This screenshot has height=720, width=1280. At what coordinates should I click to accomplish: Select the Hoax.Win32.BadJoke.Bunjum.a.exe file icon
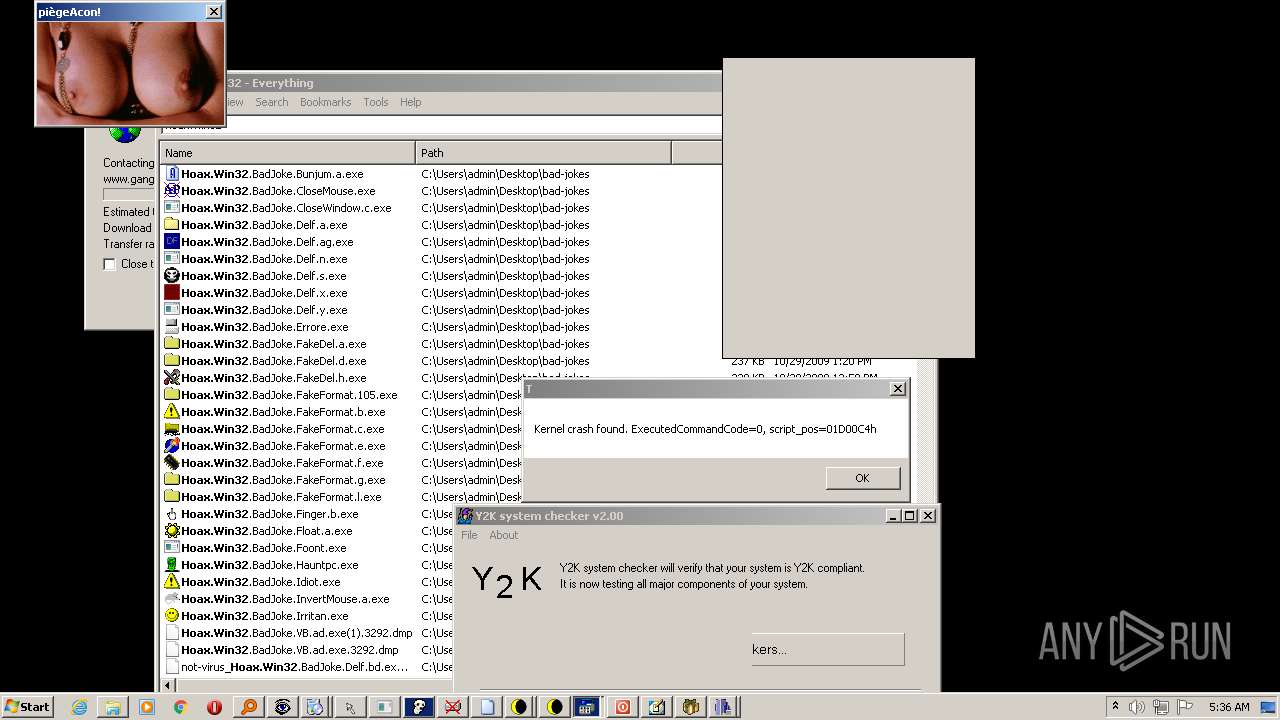pyautogui.click(x=172, y=174)
